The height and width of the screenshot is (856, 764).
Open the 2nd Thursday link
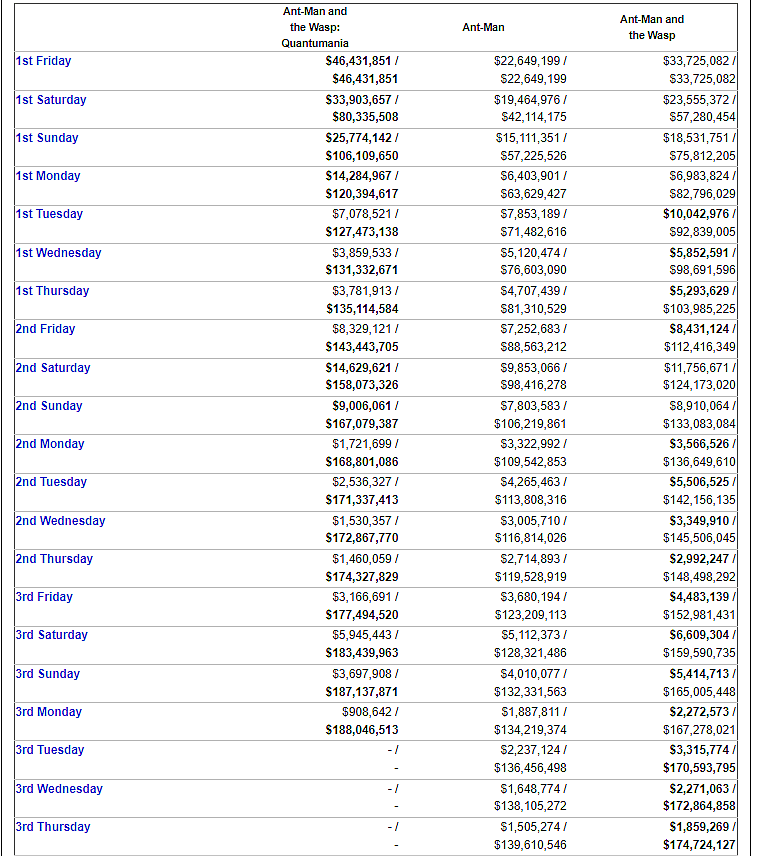[x=54, y=559]
